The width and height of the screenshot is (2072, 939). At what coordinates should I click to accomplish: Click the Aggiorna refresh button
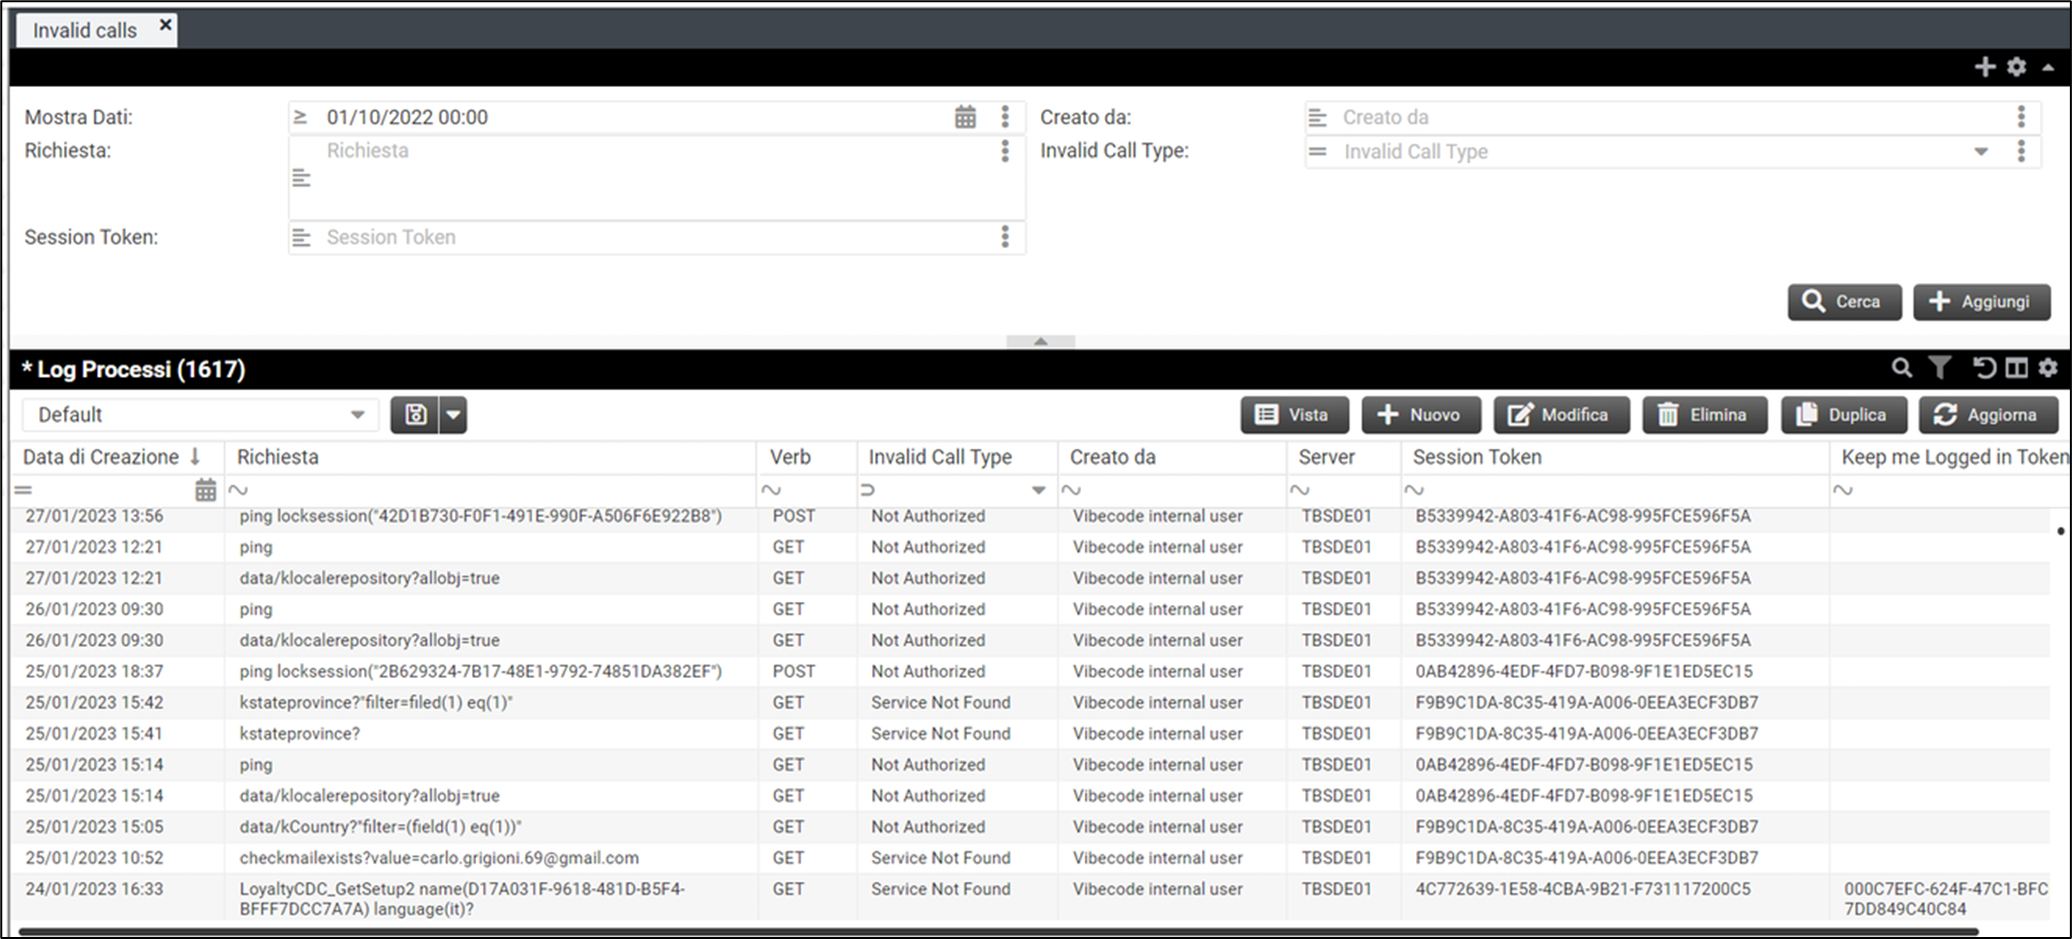(1987, 415)
